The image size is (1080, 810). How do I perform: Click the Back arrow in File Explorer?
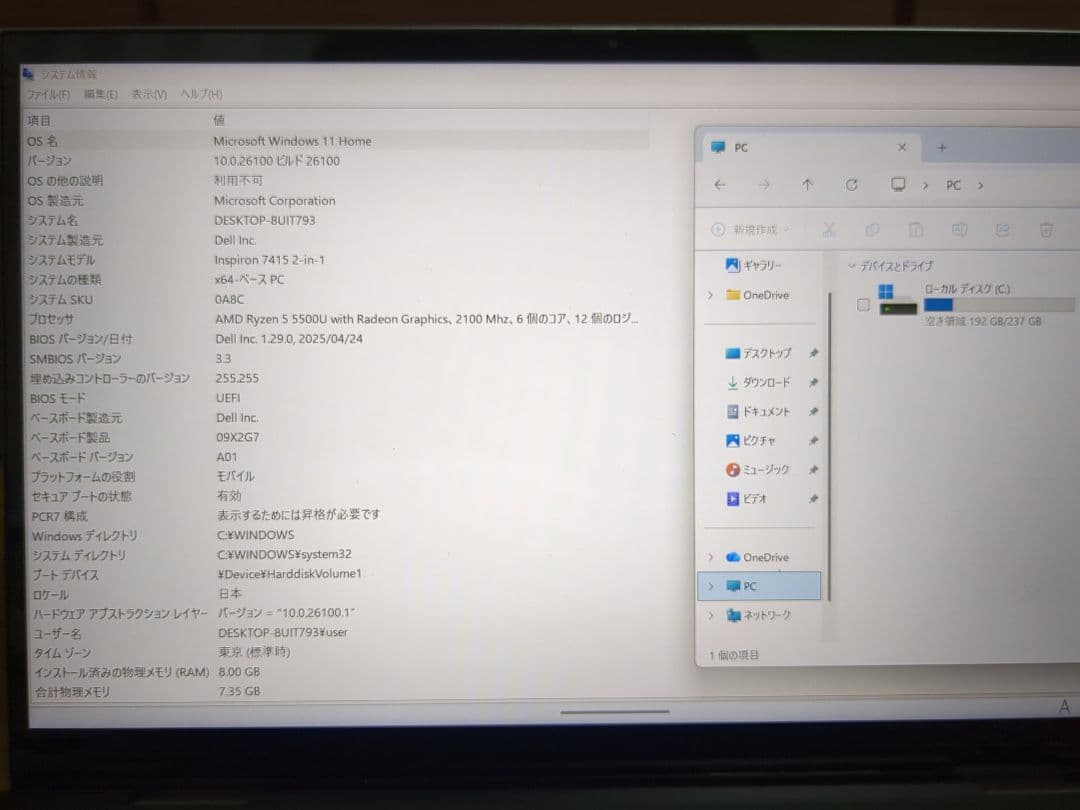pyautogui.click(x=720, y=185)
